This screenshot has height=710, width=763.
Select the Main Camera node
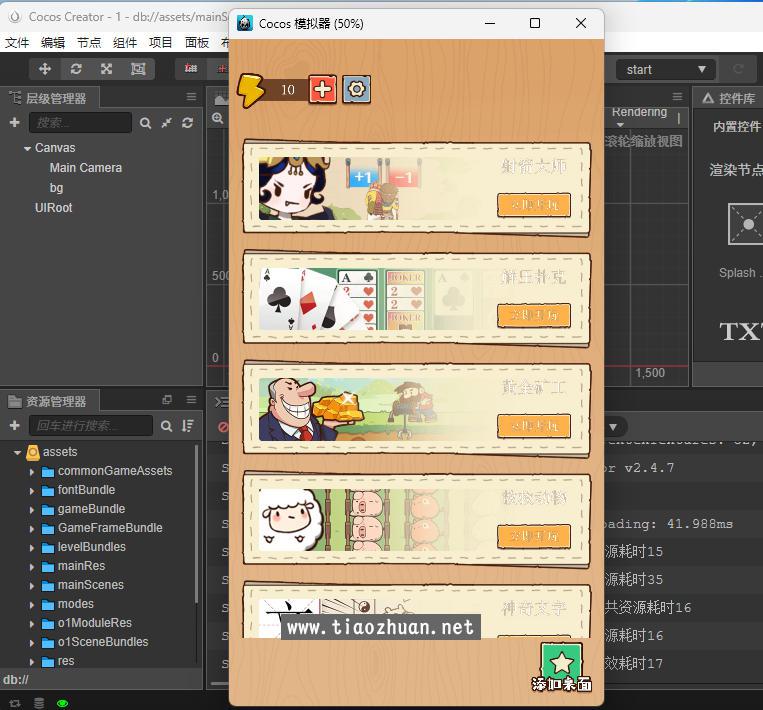click(86, 168)
